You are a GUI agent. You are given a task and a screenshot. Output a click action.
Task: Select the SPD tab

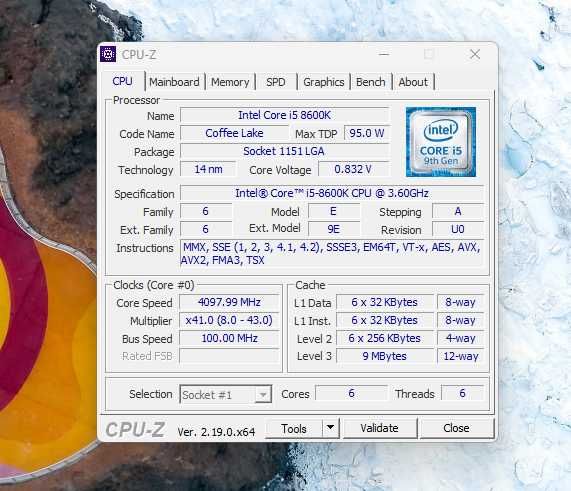point(276,82)
